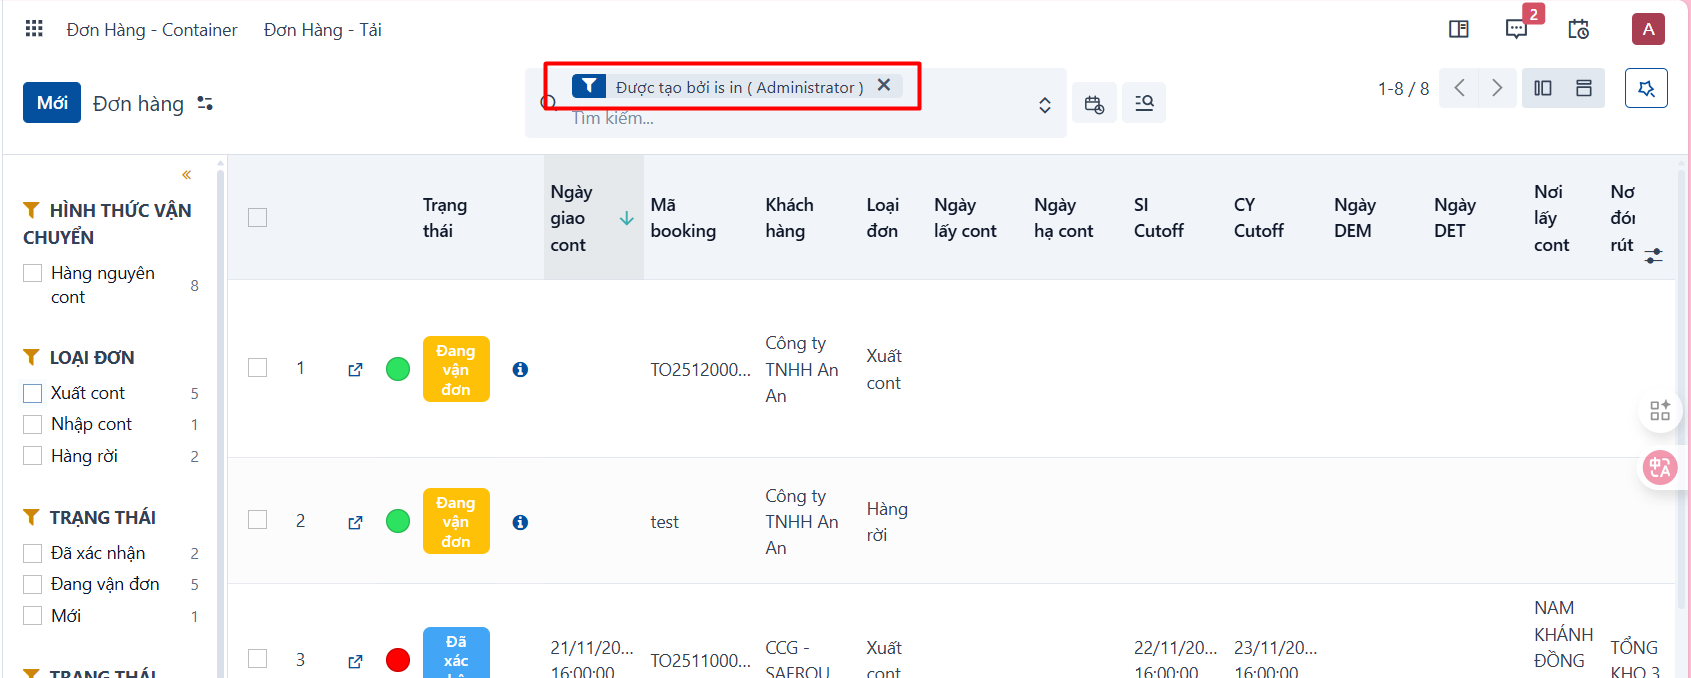The width and height of the screenshot is (1691, 678).
Task: Go to the previous page
Action: (x=1459, y=88)
